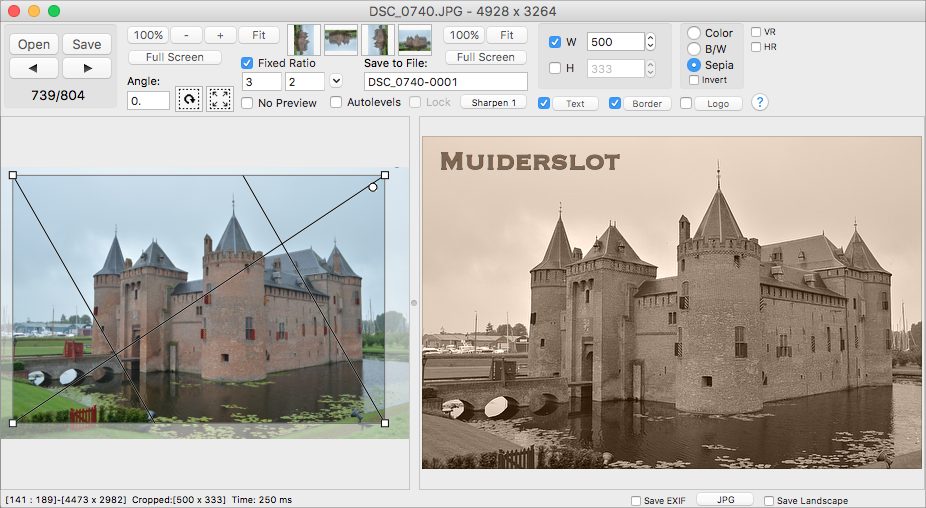Go to the previous image arrow
926x508 pixels.
(x=34, y=69)
